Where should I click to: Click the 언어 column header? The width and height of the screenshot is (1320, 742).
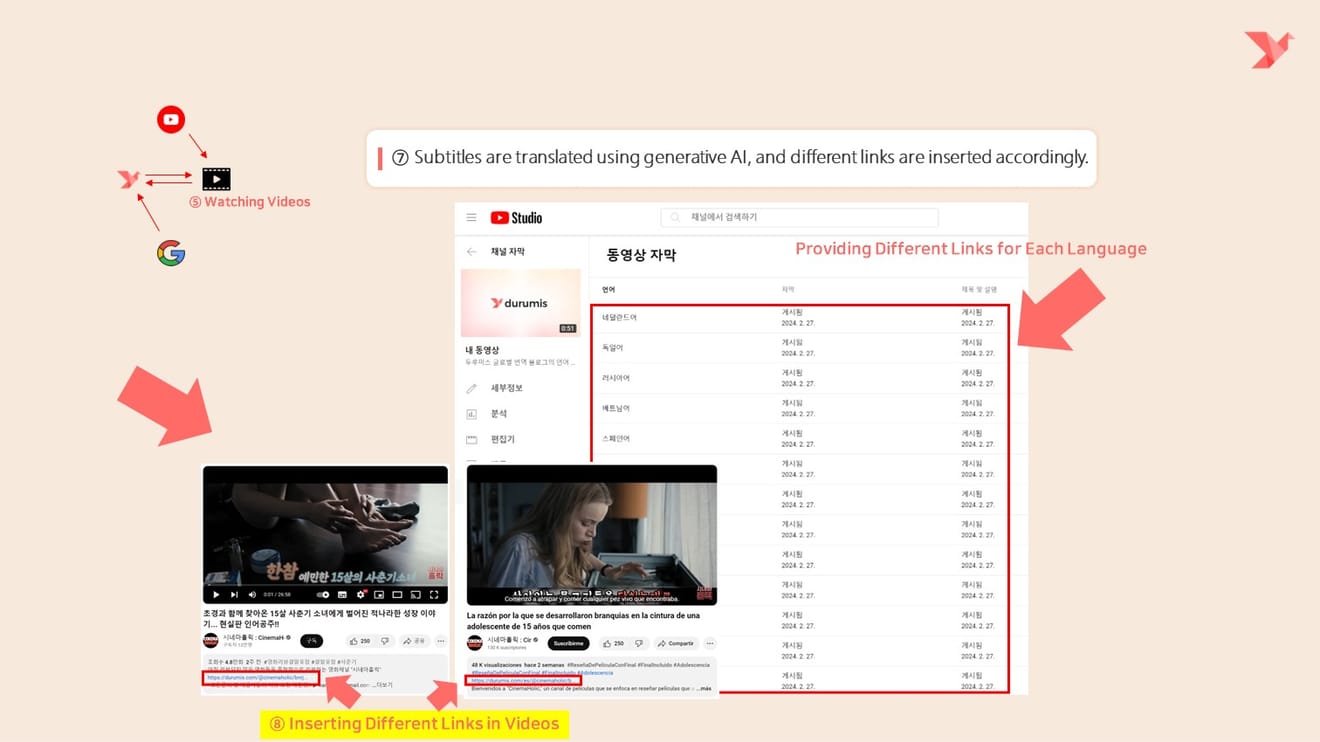click(608, 289)
